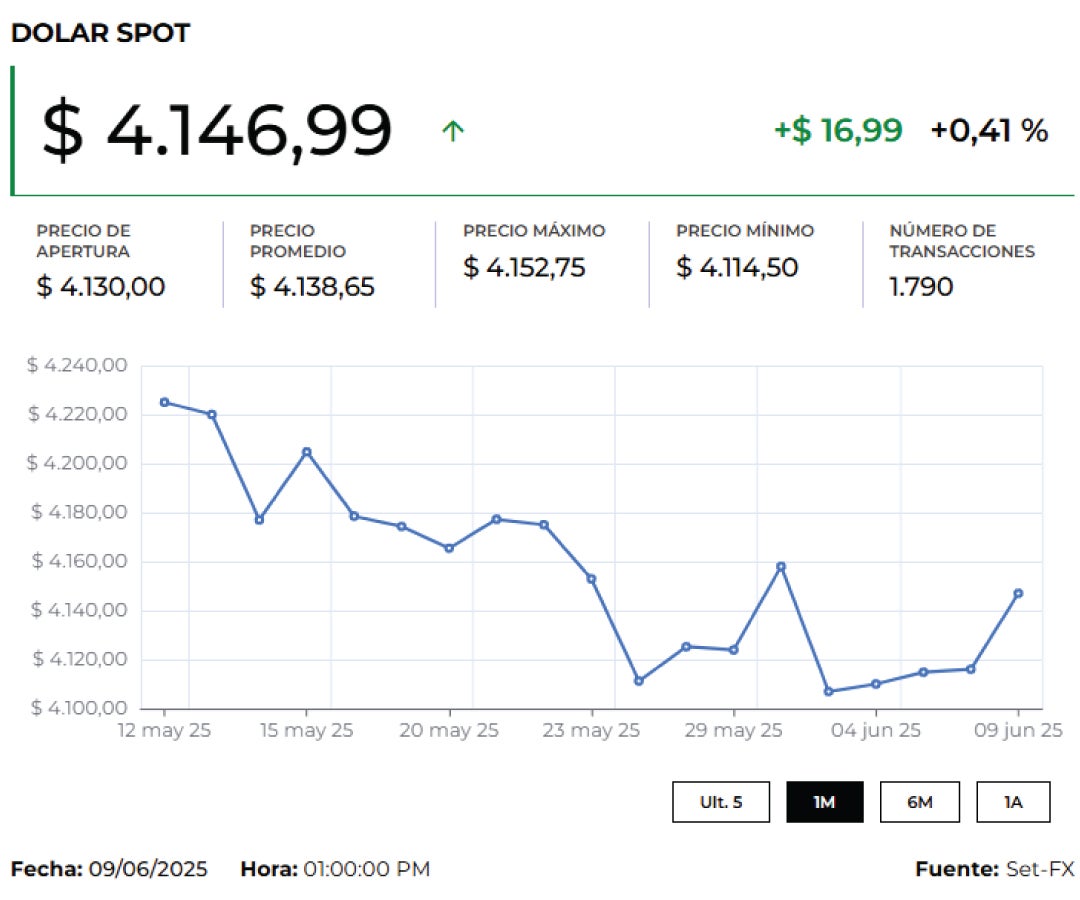Click the +0,41 % percentage change
Image resolution: width=1080 pixels, height=900 pixels.
pyautogui.click(x=989, y=130)
